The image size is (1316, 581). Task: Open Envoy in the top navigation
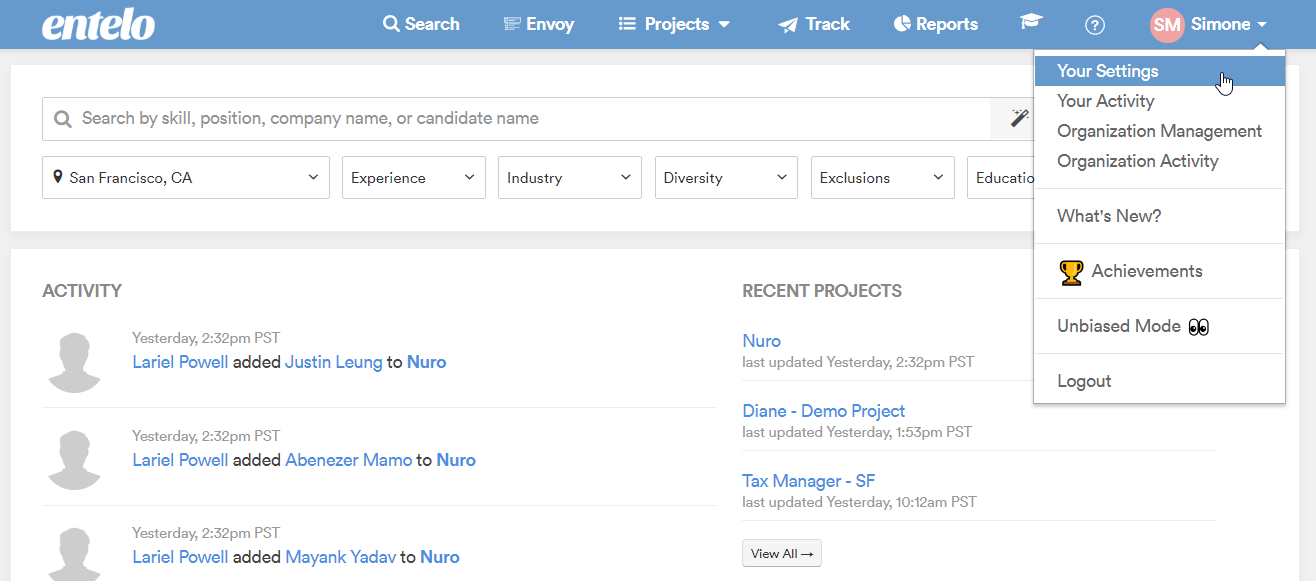tap(539, 24)
